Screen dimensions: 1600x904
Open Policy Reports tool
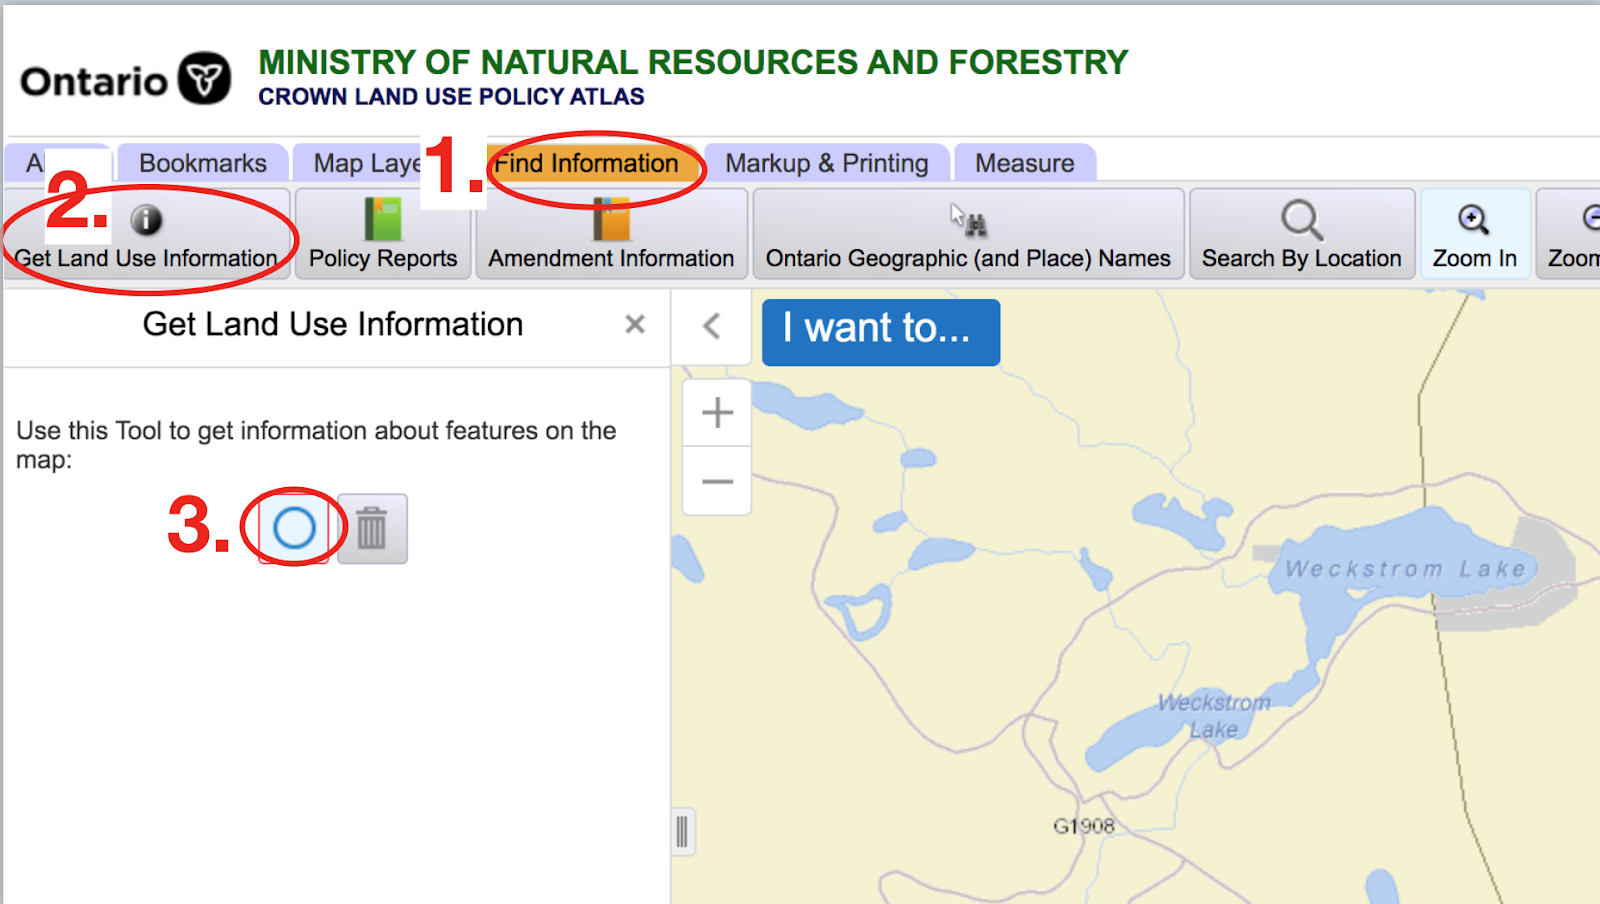point(383,234)
